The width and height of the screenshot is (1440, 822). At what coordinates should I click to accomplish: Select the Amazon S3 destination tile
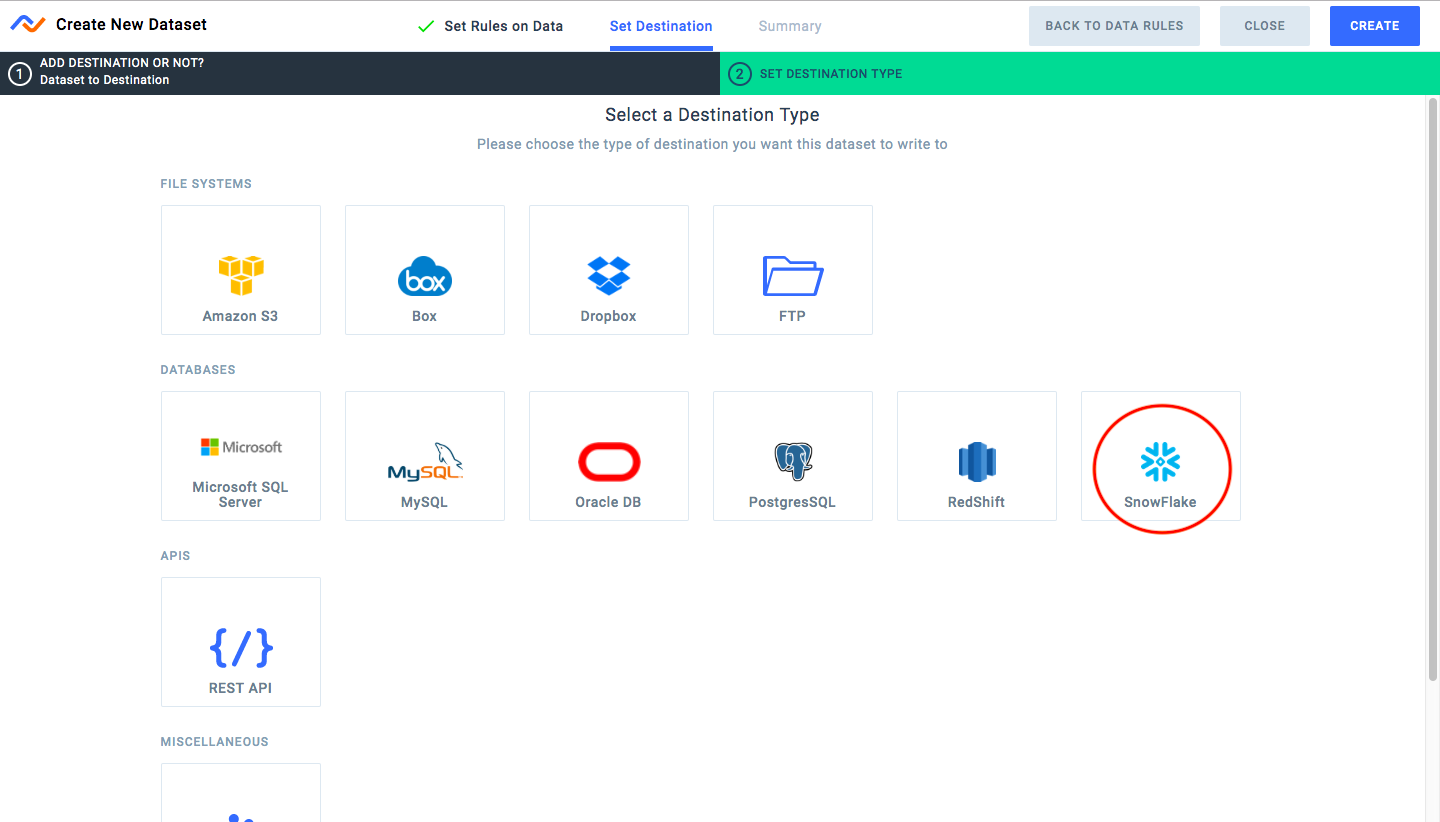click(241, 270)
